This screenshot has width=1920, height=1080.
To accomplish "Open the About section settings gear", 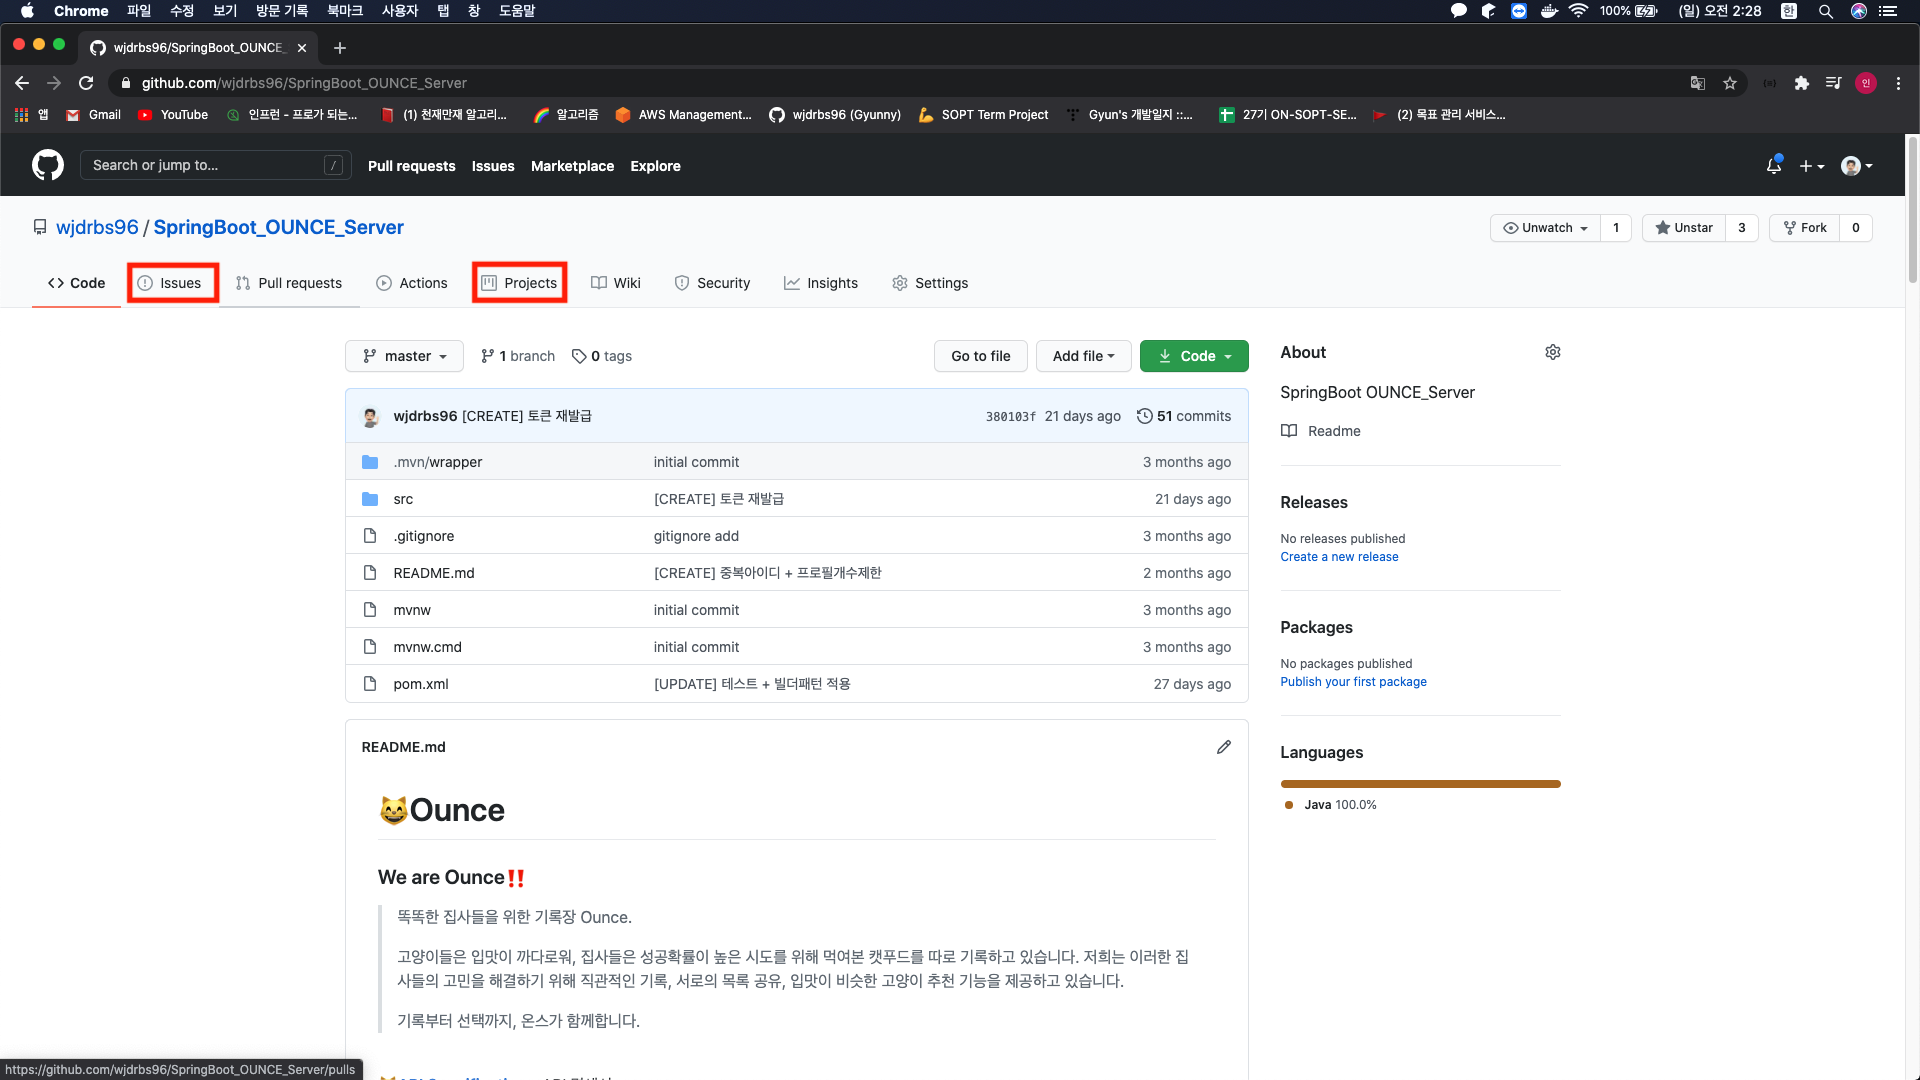I will coord(1552,352).
